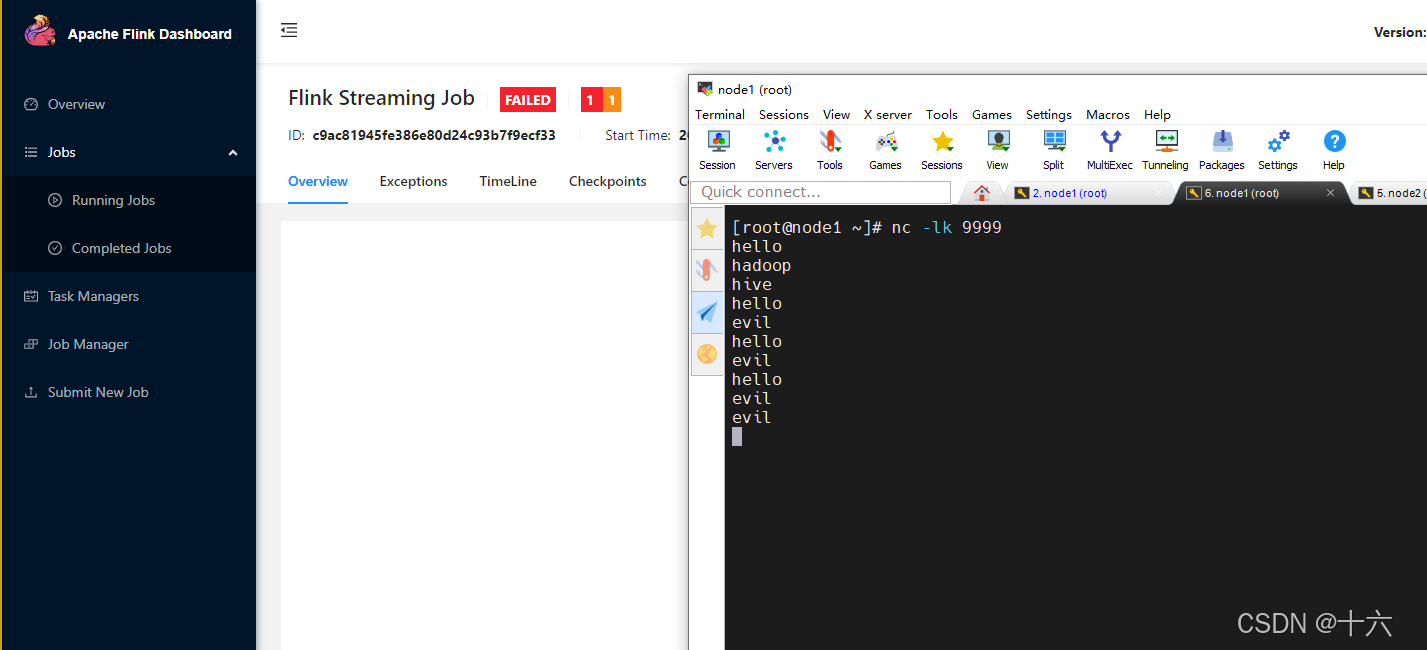Click the 'hive' terminal output line
The height and width of the screenshot is (650, 1427).
[752, 285]
